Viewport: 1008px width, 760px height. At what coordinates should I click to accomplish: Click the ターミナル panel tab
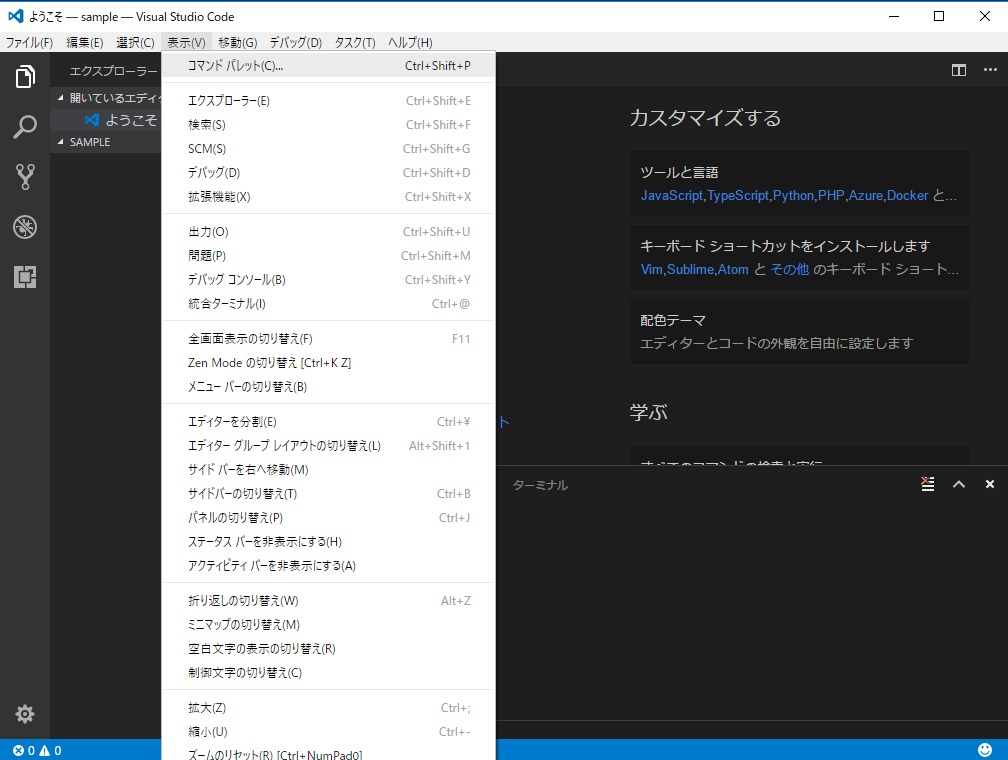[x=540, y=485]
